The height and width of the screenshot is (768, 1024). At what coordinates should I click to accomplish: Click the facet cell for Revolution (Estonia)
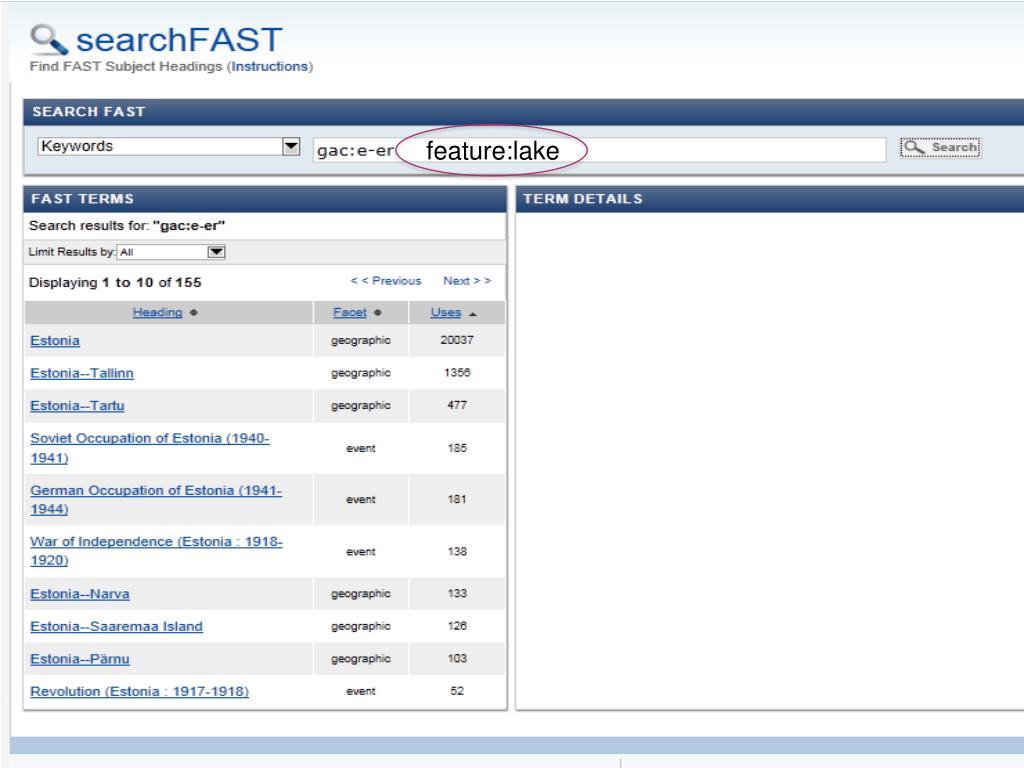point(360,691)
